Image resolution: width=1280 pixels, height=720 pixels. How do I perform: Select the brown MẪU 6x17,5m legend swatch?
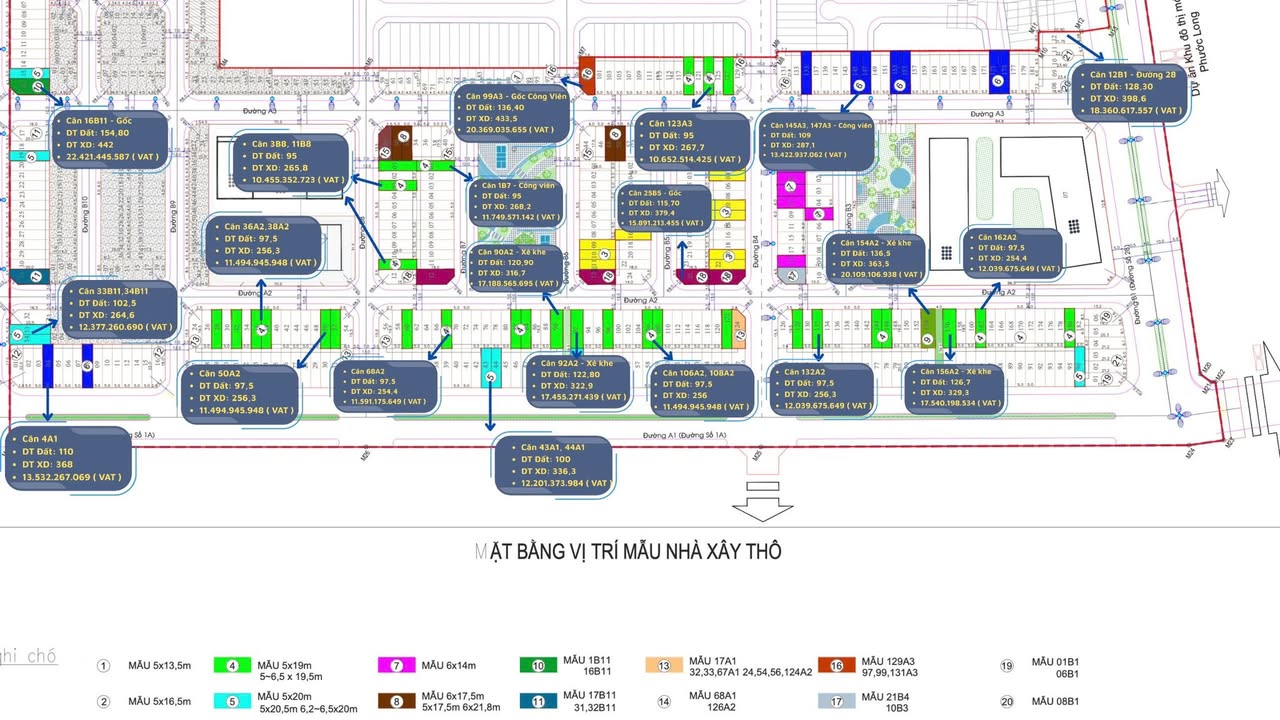coord(396,702)
